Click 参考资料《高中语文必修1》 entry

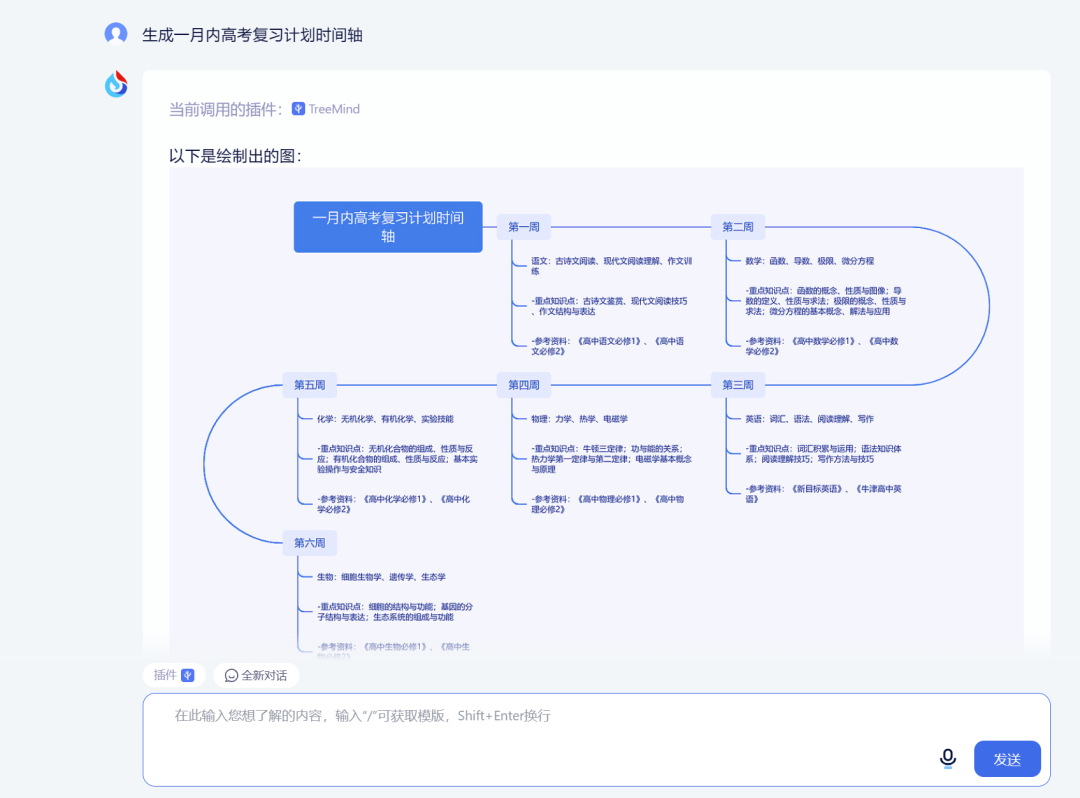coord(608,346)
